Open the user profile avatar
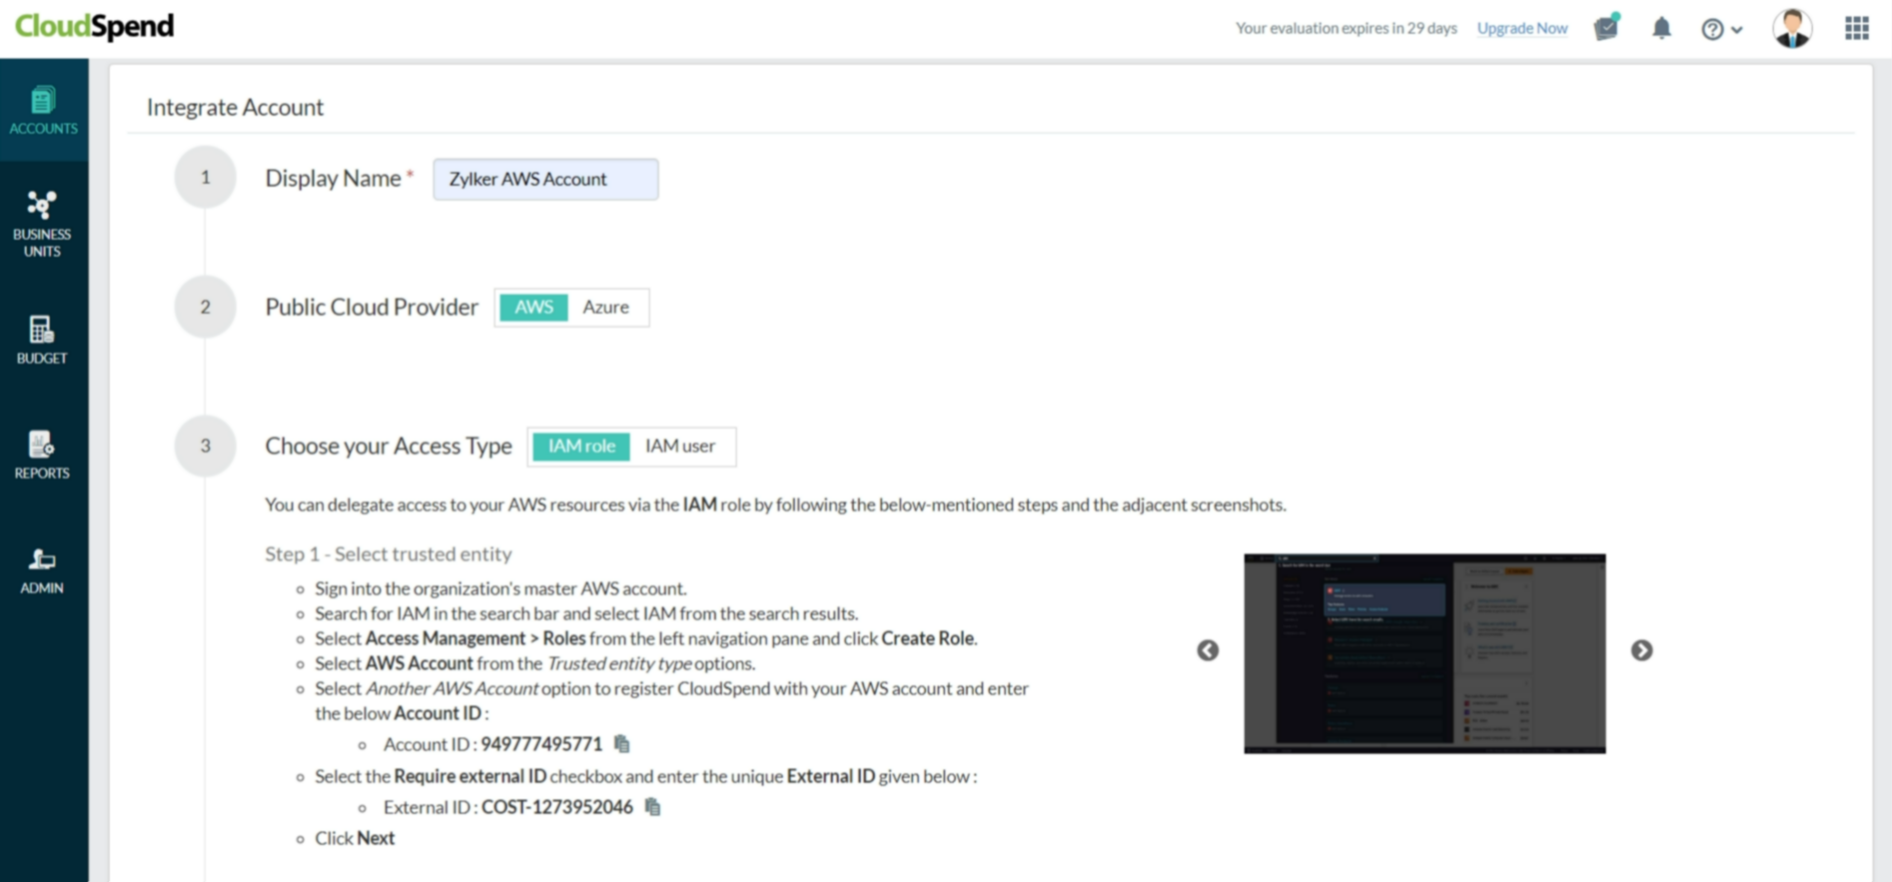 coord(1792,28)
